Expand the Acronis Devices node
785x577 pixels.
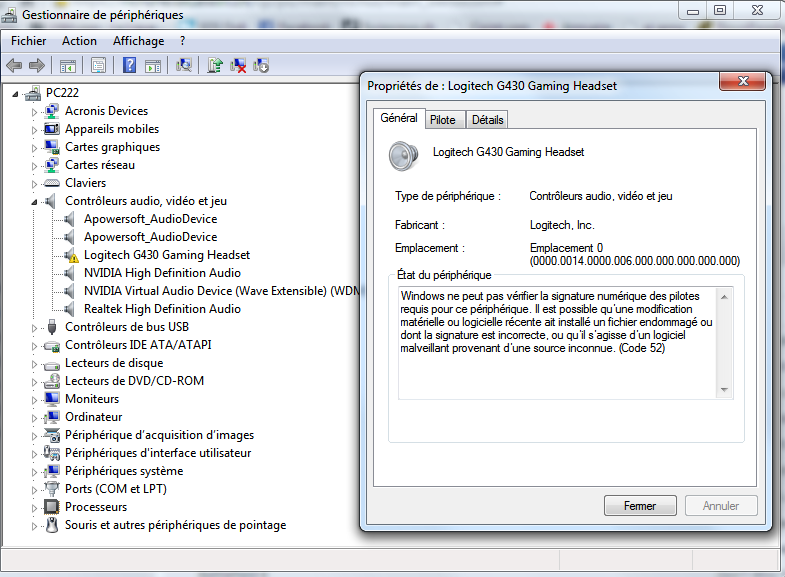[34, 112]
